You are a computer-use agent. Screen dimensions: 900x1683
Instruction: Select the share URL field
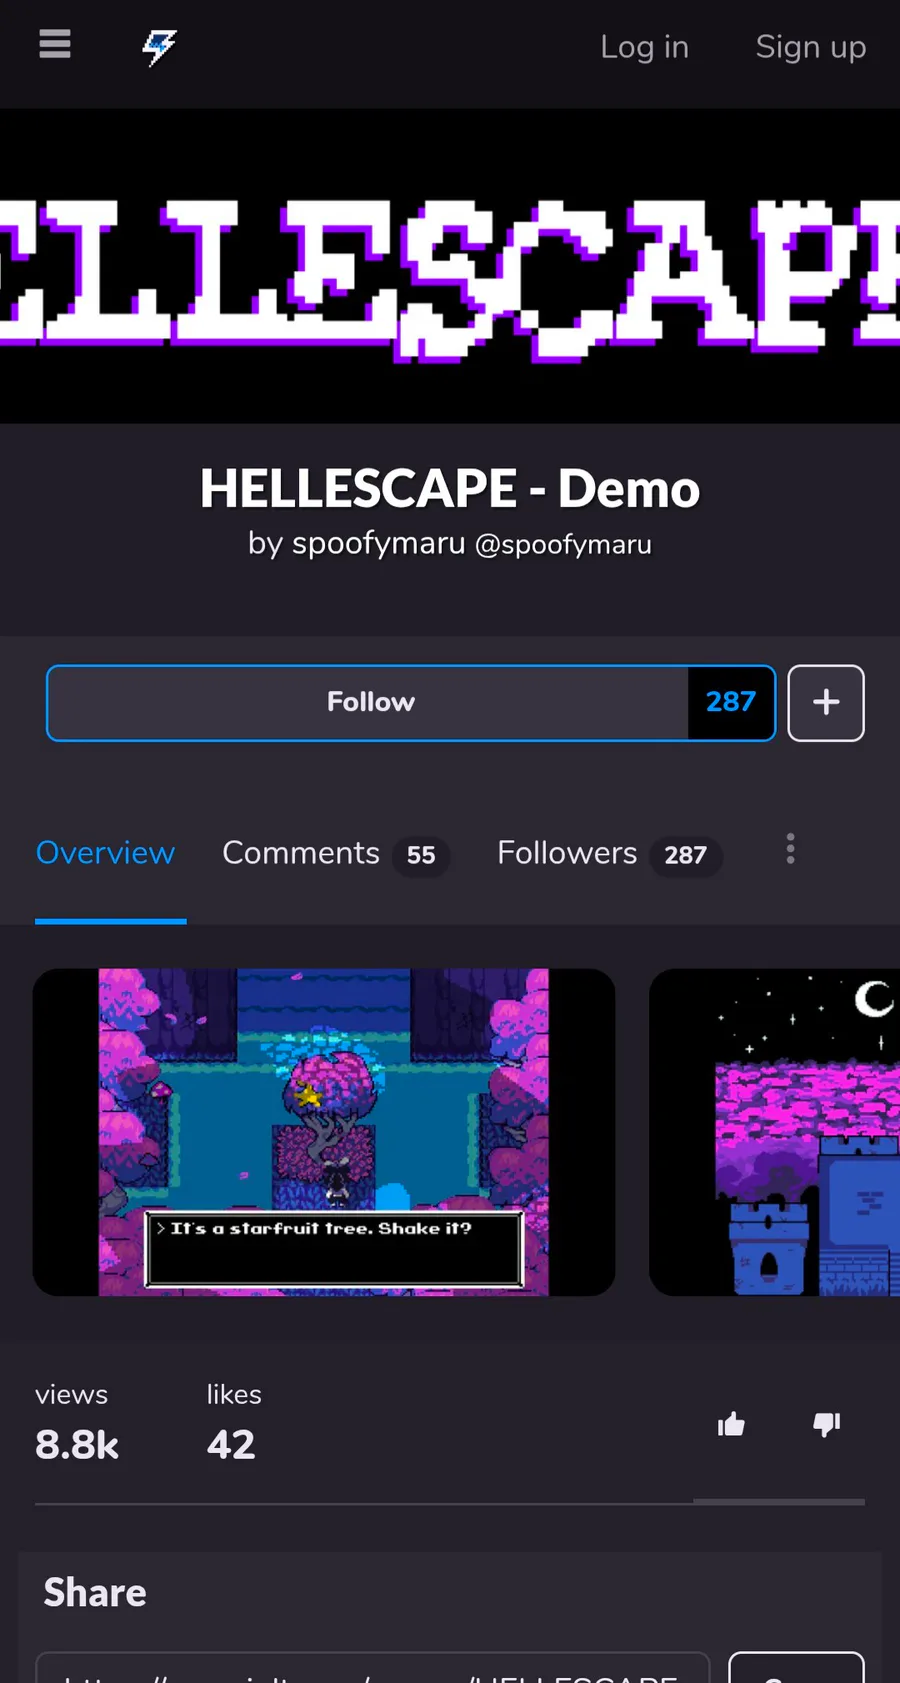373,1668
